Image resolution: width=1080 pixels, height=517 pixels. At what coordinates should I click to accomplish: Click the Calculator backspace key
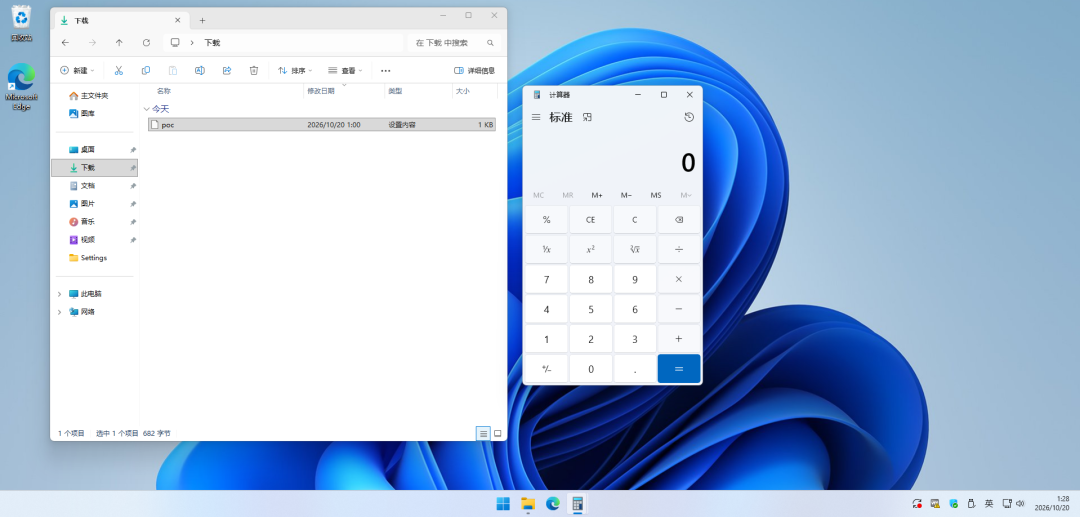678,220
